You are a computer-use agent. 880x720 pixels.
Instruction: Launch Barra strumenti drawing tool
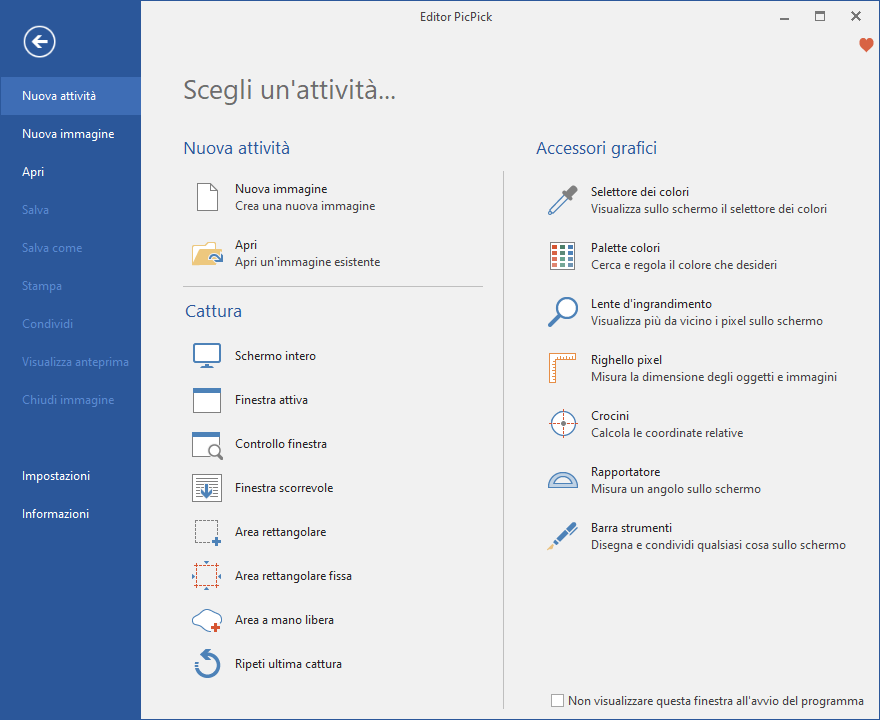563,536
